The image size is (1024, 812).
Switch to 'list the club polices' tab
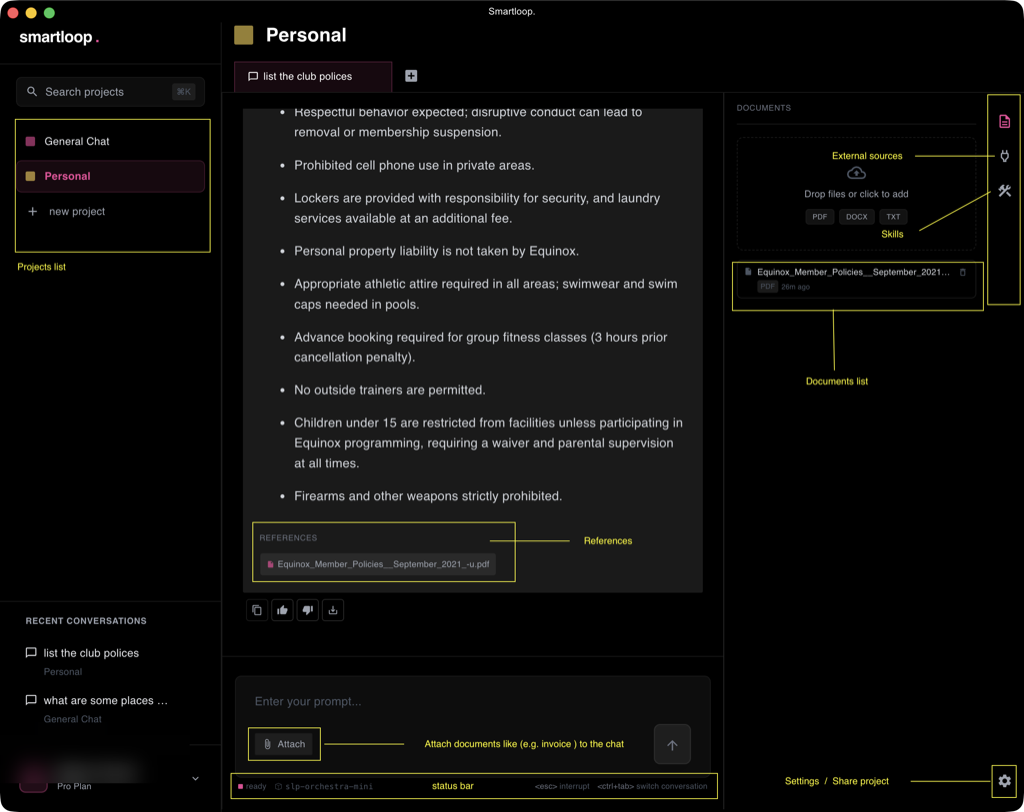313,76
